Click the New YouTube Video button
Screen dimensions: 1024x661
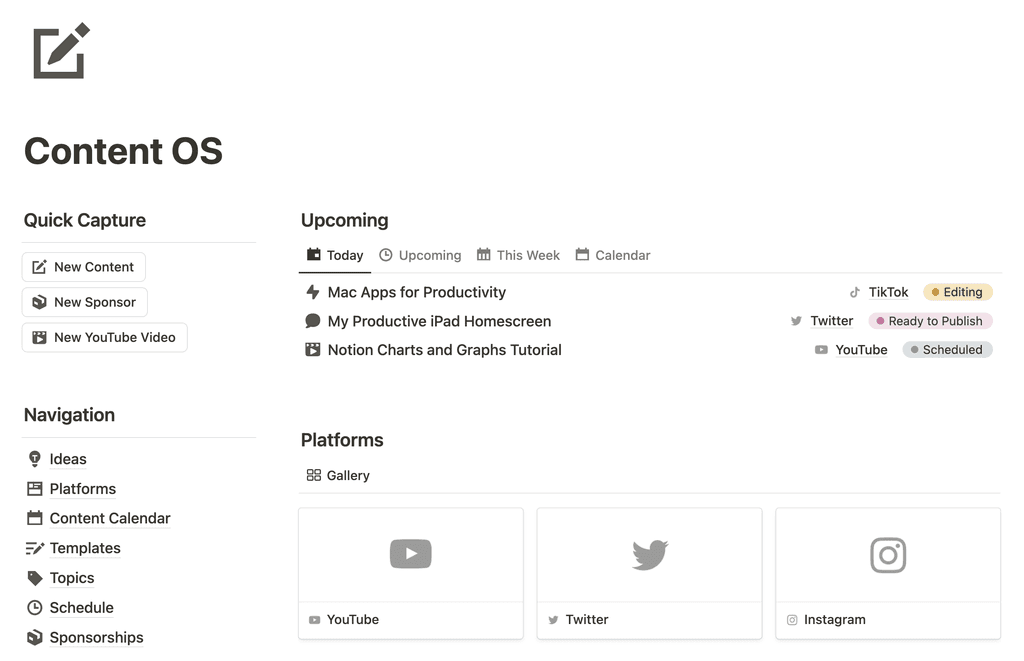click(104, 337)
